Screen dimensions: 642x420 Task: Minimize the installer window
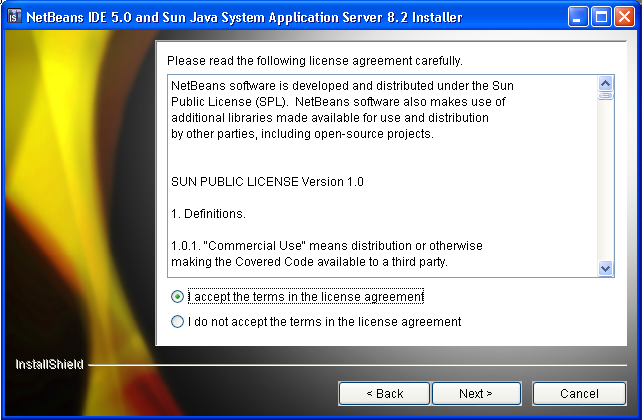click(578, 17)
